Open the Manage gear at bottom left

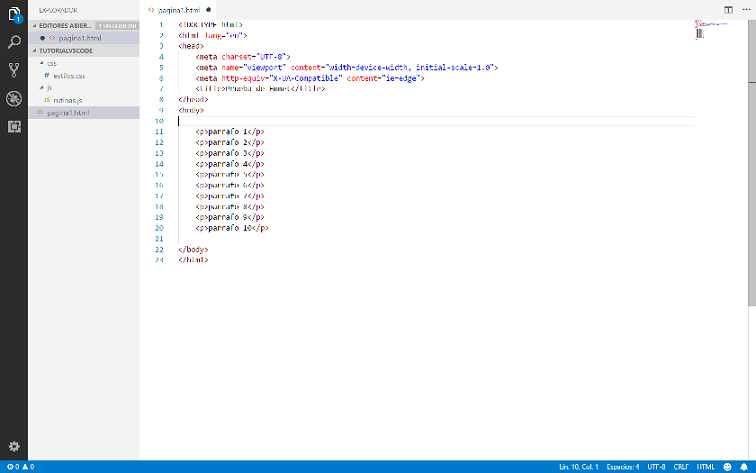[x=14, y=446]
